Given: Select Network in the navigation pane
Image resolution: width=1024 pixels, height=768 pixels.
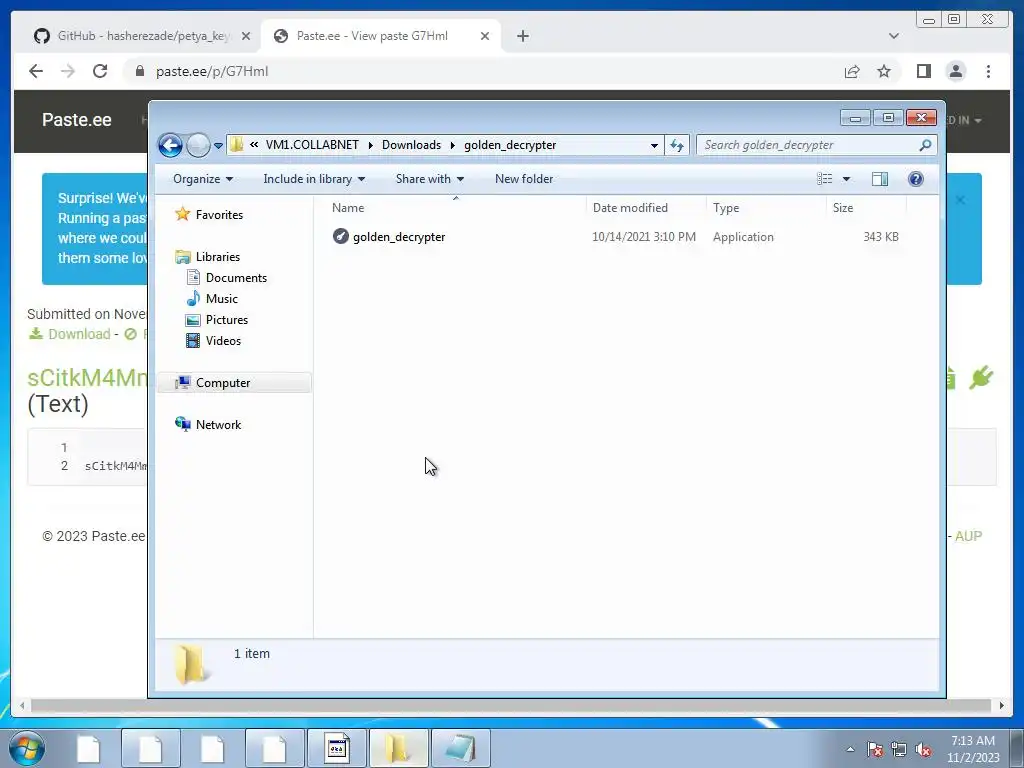Looking at the screenshot, I should click(x=218, y=424).
